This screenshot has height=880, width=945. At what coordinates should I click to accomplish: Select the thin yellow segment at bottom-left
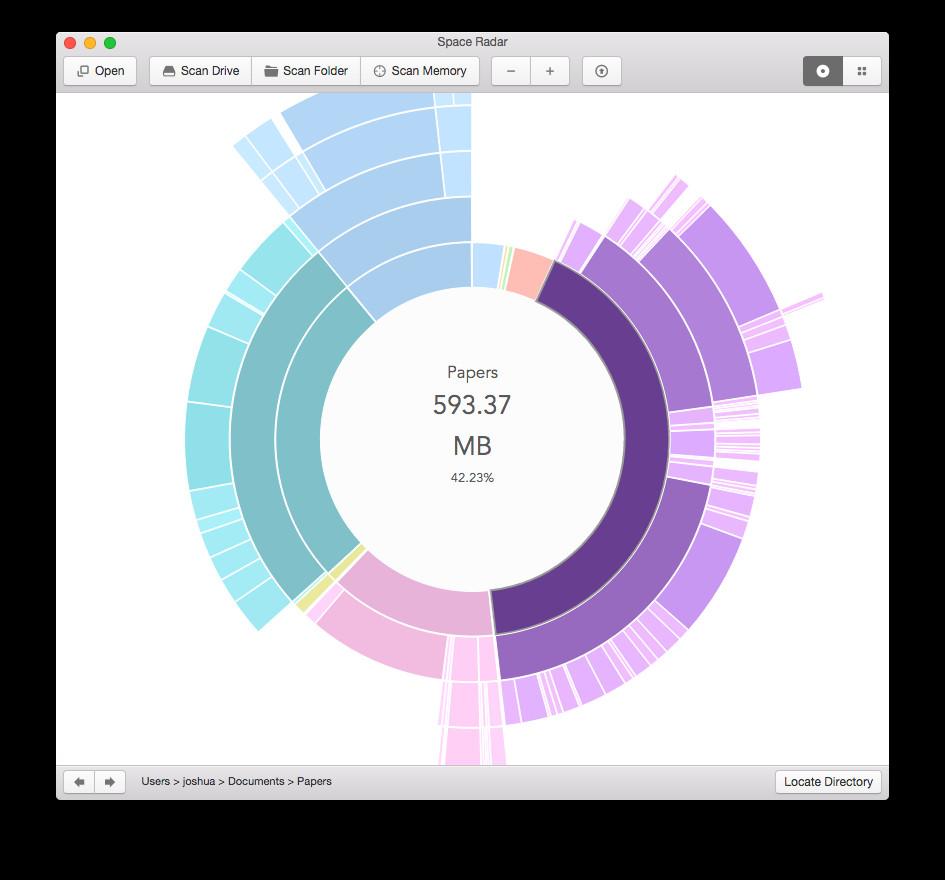(347, 562)
